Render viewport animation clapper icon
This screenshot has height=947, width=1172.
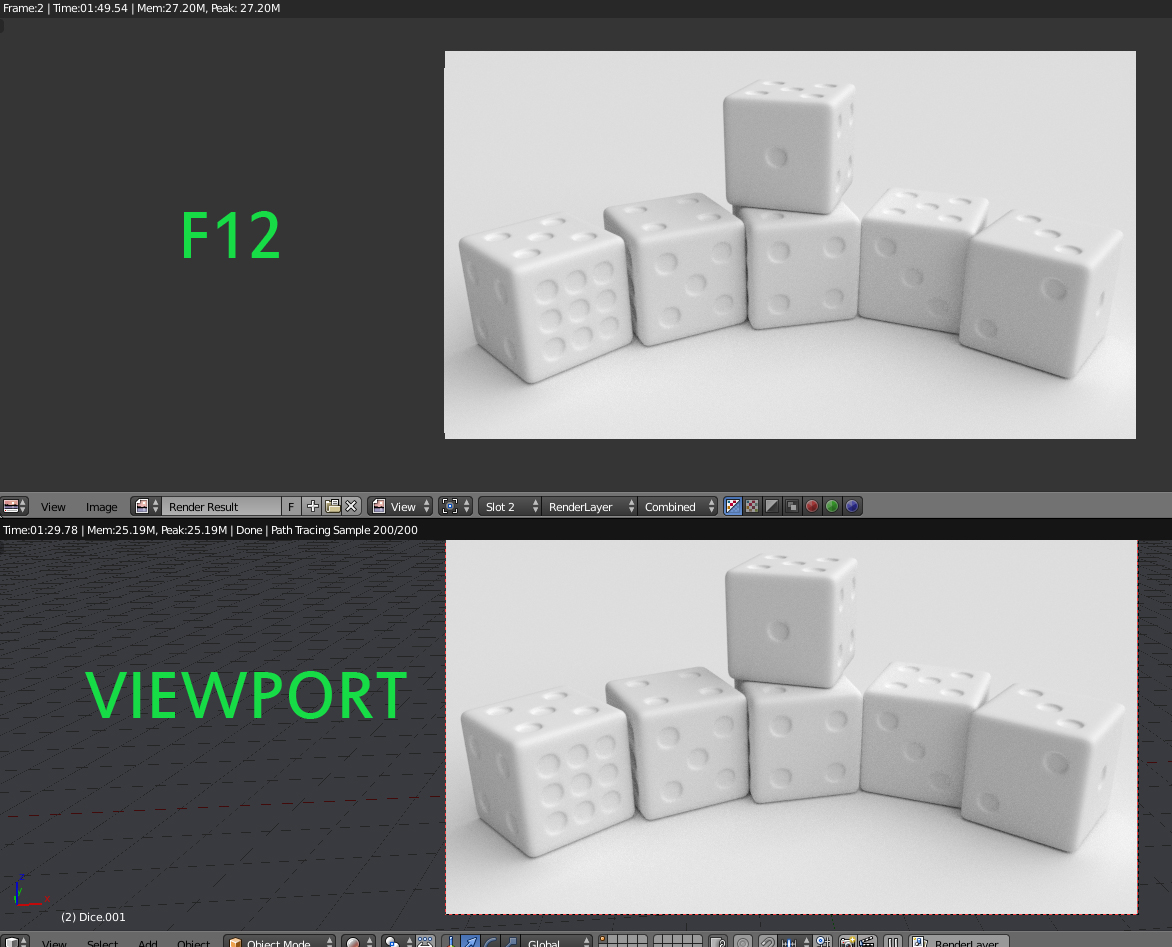[x=866, y=943]
